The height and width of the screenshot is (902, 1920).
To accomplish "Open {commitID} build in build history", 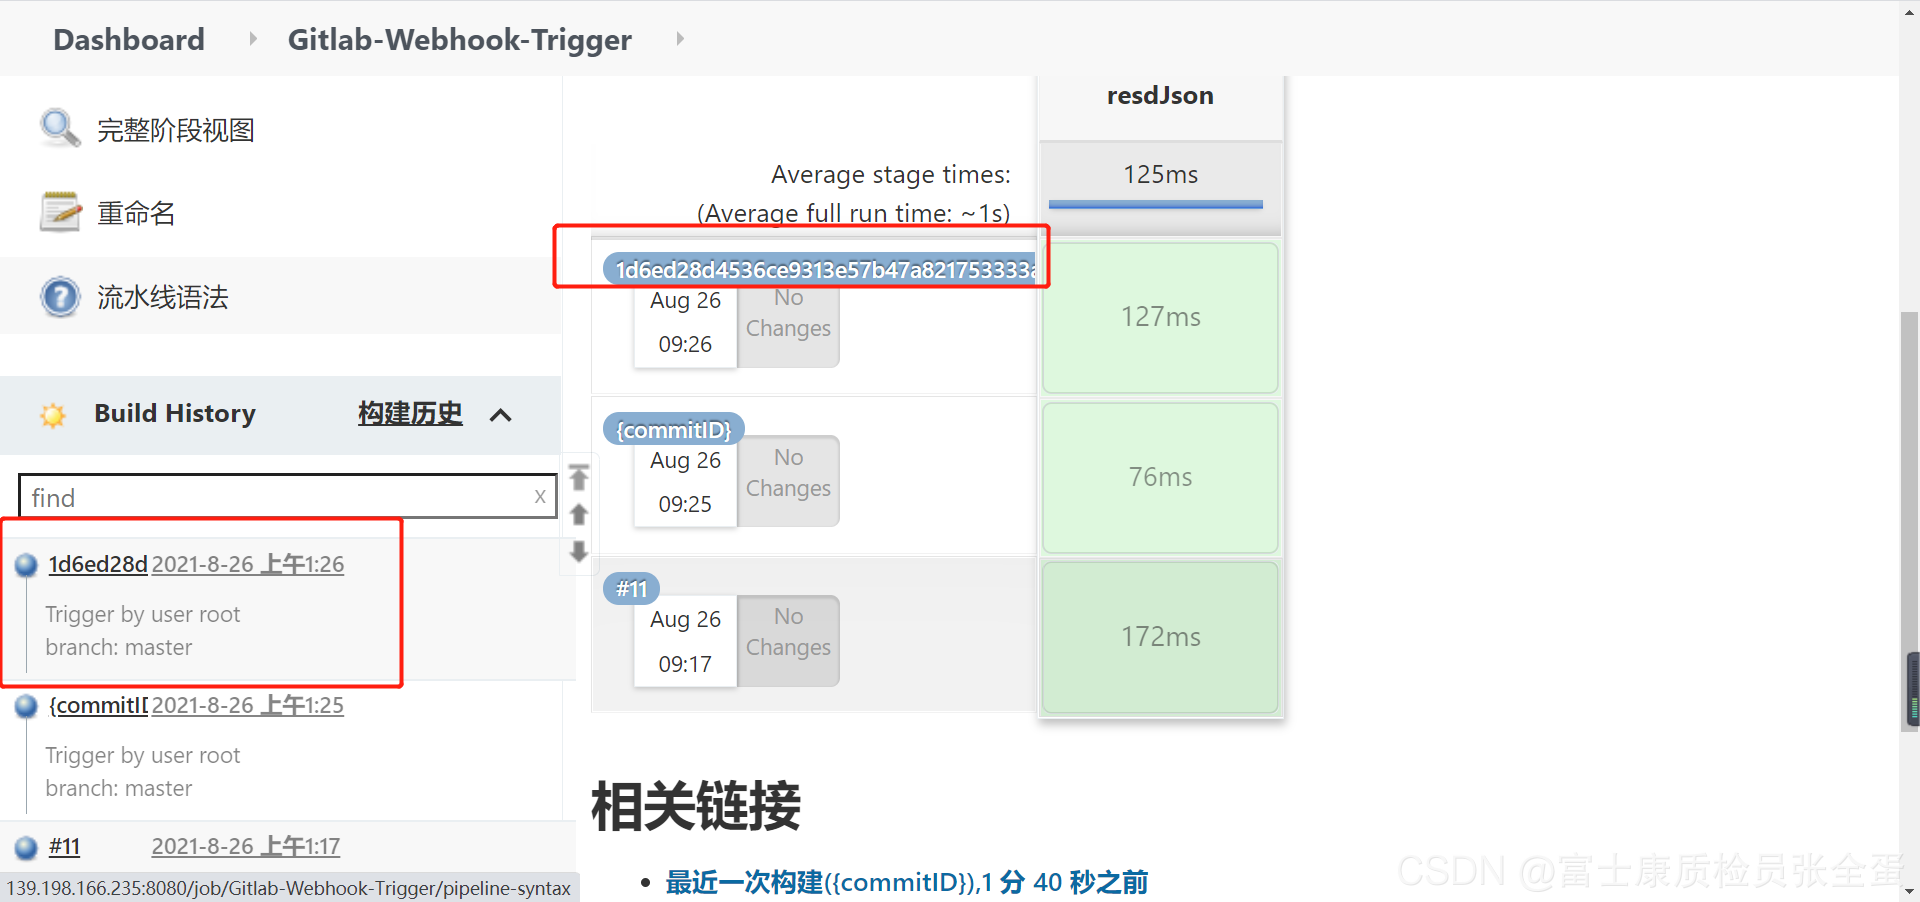I will pos(98,705).
